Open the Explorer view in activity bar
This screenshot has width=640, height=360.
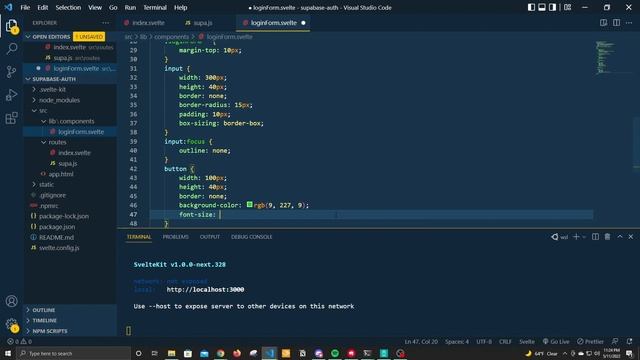11,27
